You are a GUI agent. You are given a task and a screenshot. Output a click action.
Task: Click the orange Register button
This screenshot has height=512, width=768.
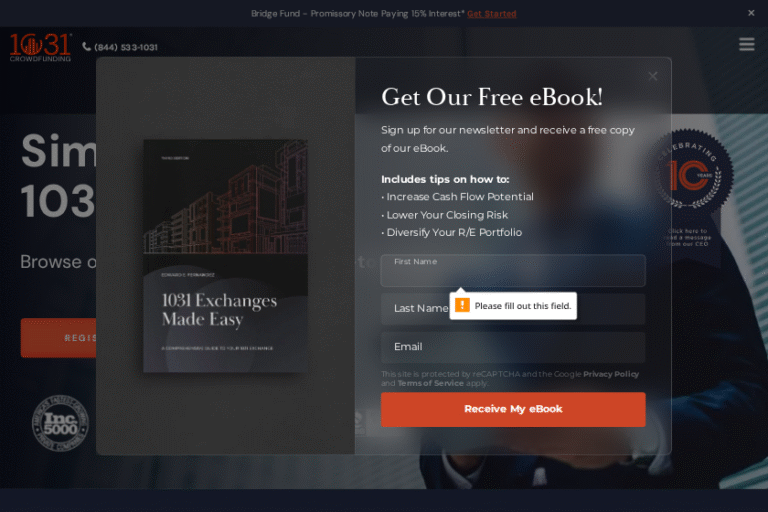pyautogui.click(x=59, y=338)
